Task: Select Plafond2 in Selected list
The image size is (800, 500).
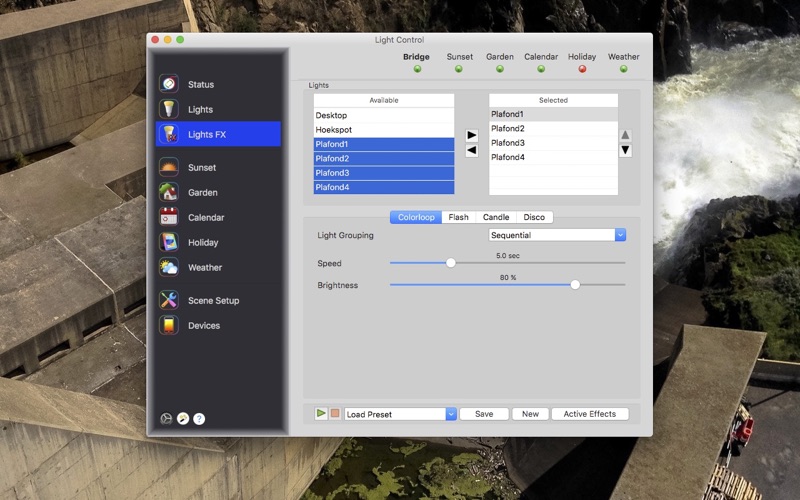Action: pyautogui.click(x=553, y=129)
